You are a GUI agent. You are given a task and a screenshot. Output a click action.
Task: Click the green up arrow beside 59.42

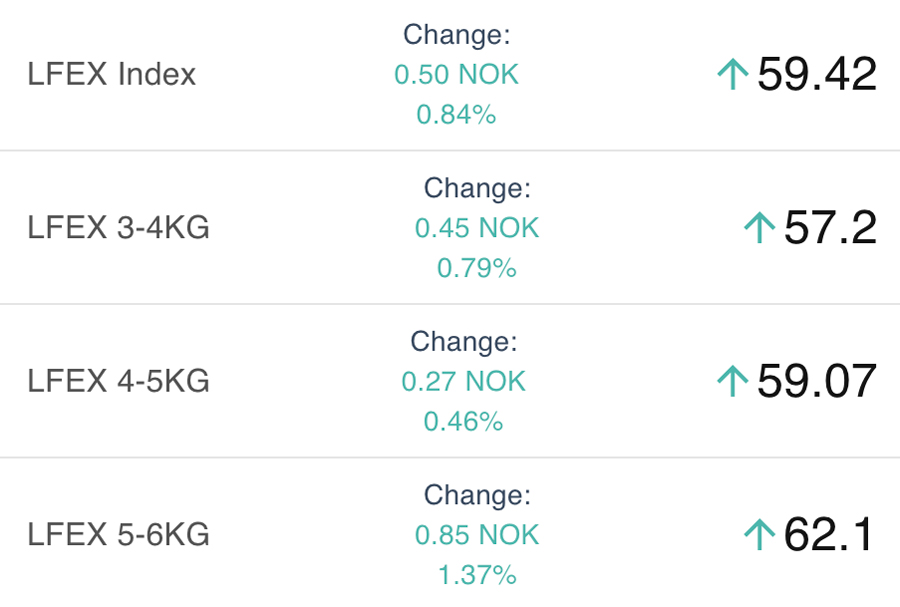pos(733,74)
